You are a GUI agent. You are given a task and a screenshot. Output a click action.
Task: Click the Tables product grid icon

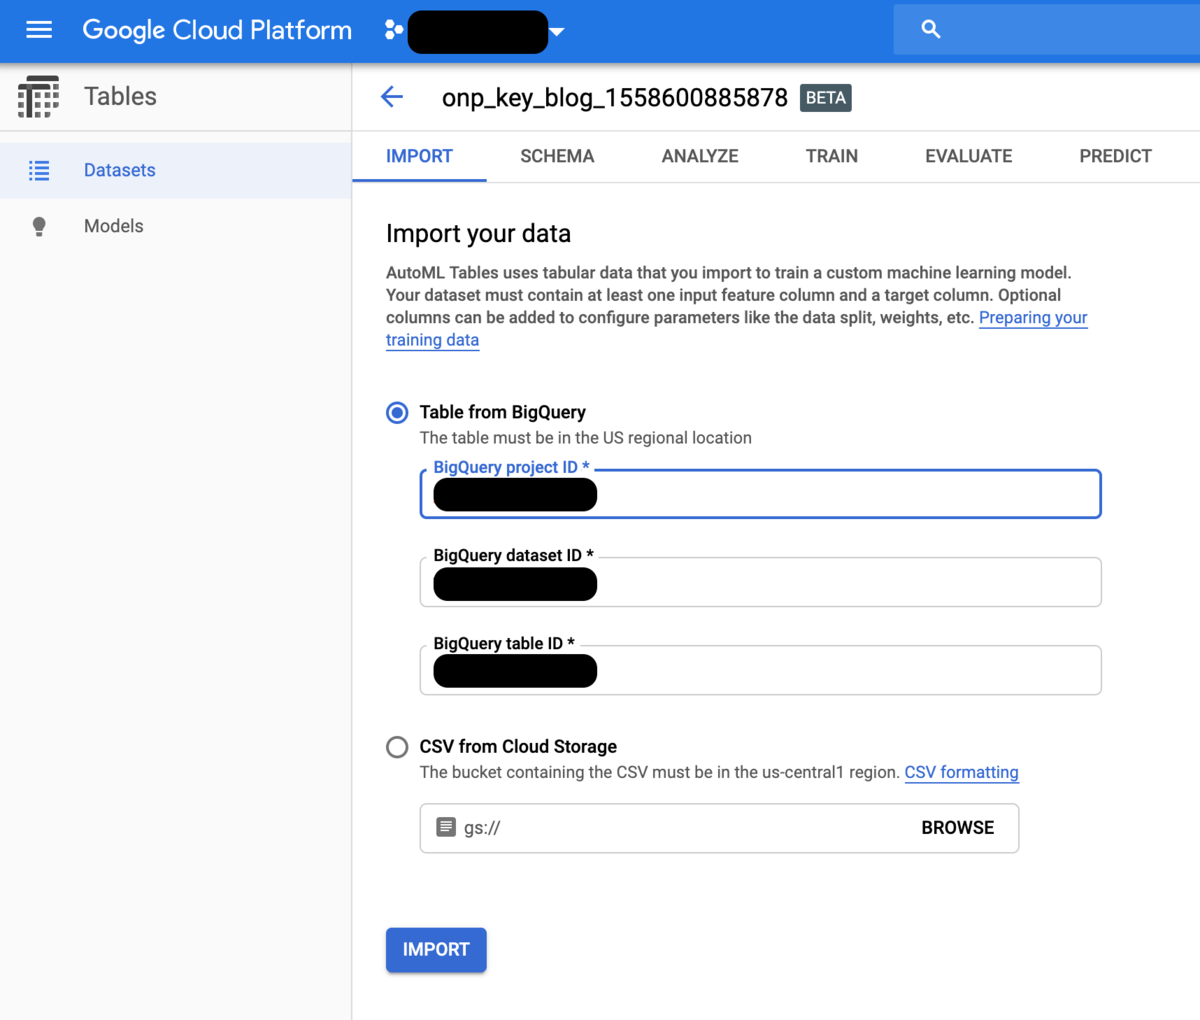click(x=39, y=96)
